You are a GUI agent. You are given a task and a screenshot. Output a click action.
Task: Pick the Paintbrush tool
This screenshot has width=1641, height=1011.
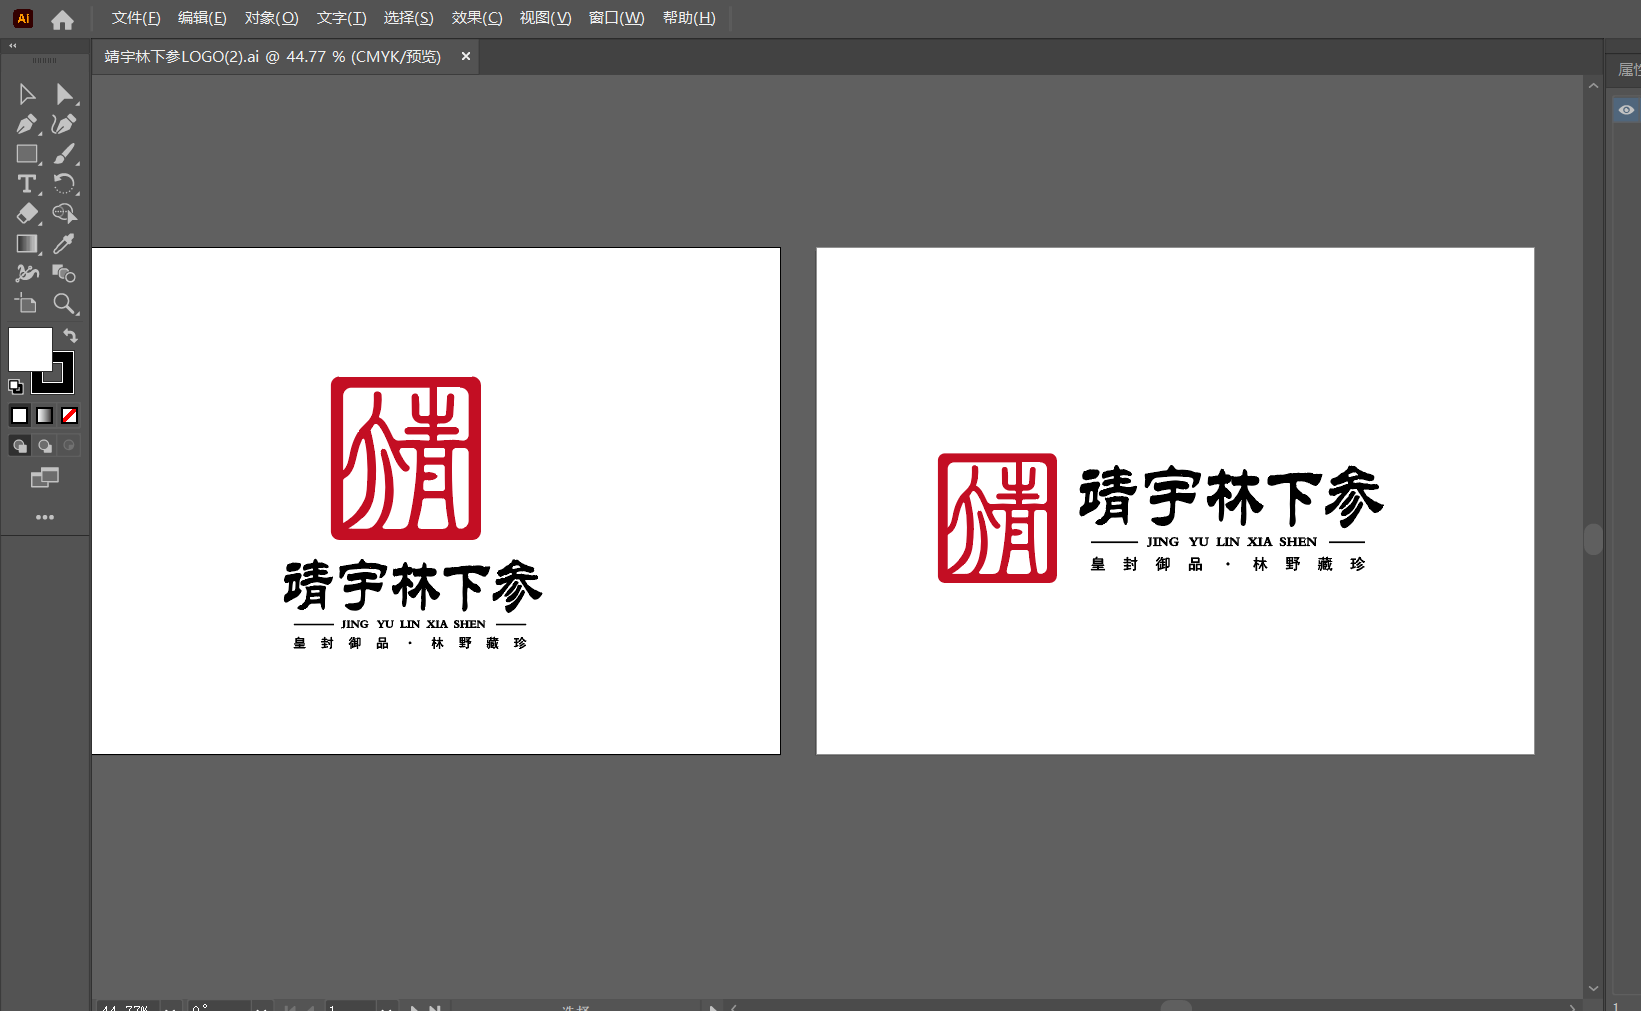64,154
